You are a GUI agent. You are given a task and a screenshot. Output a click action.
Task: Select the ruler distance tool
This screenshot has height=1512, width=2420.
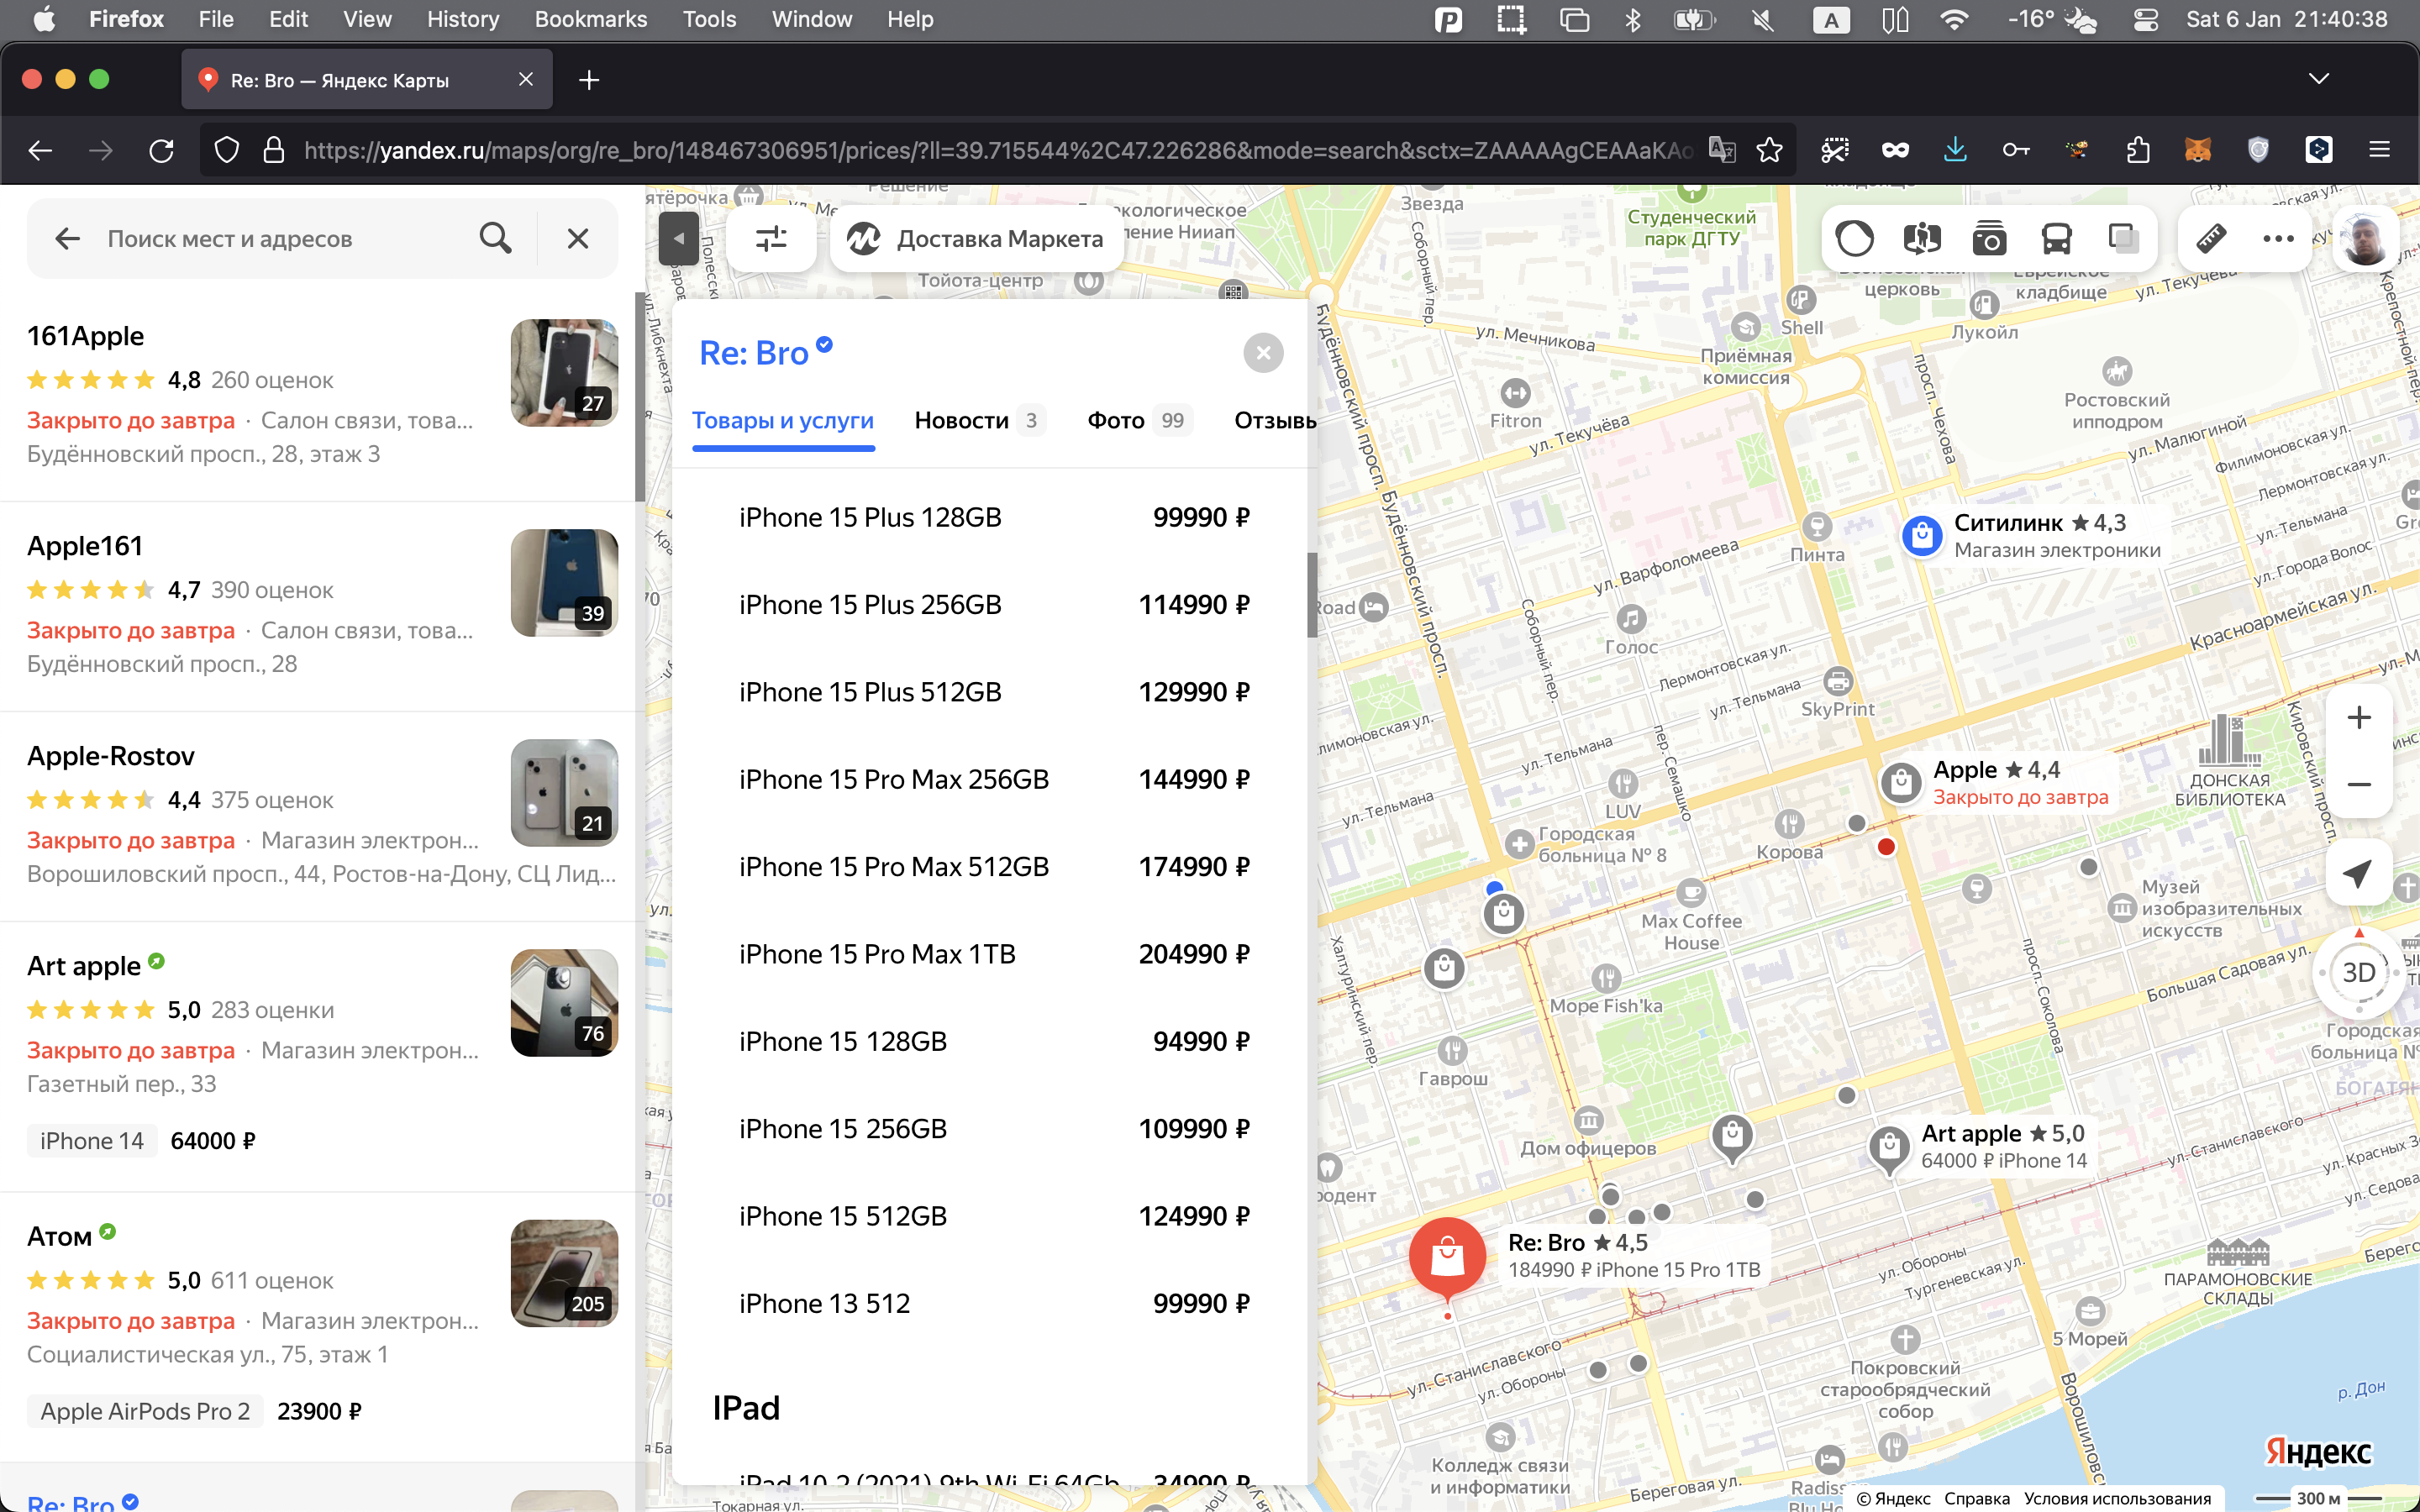point(2211,238)
